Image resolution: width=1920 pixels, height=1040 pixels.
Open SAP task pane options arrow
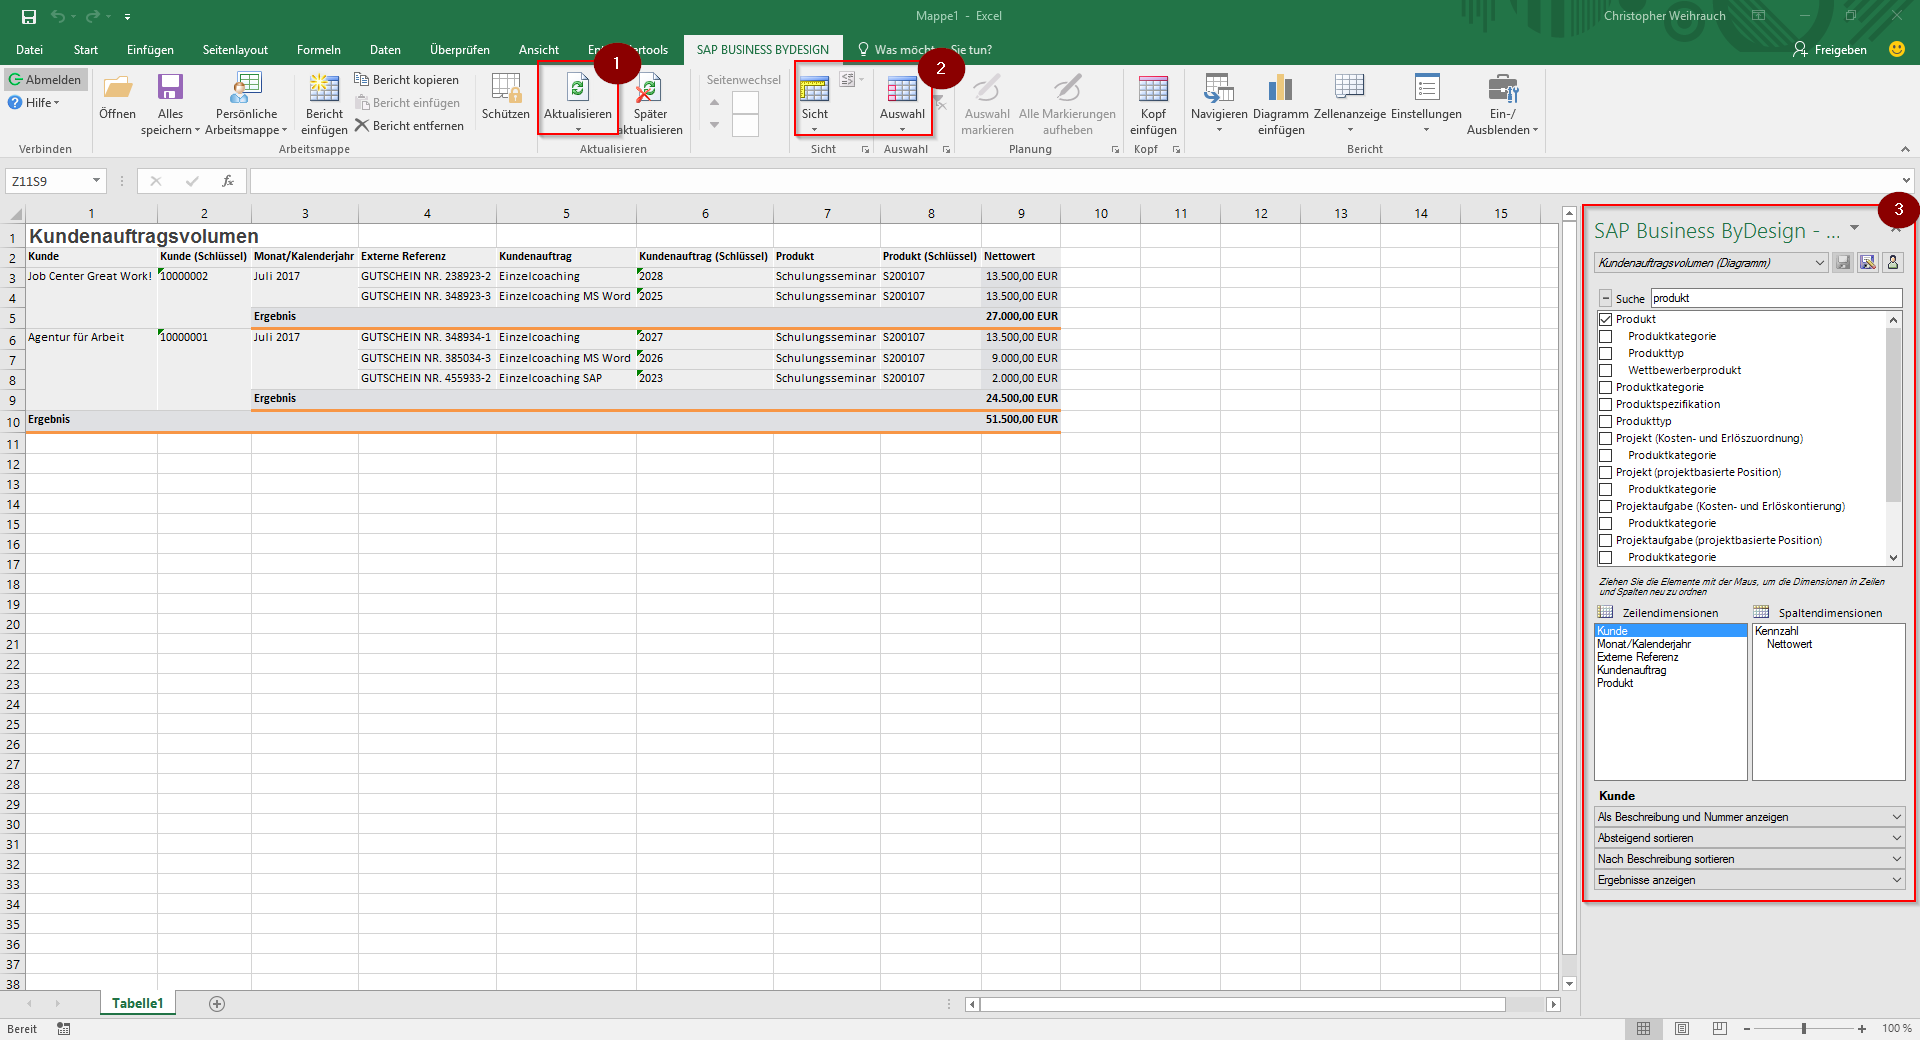coord(1854,228)
